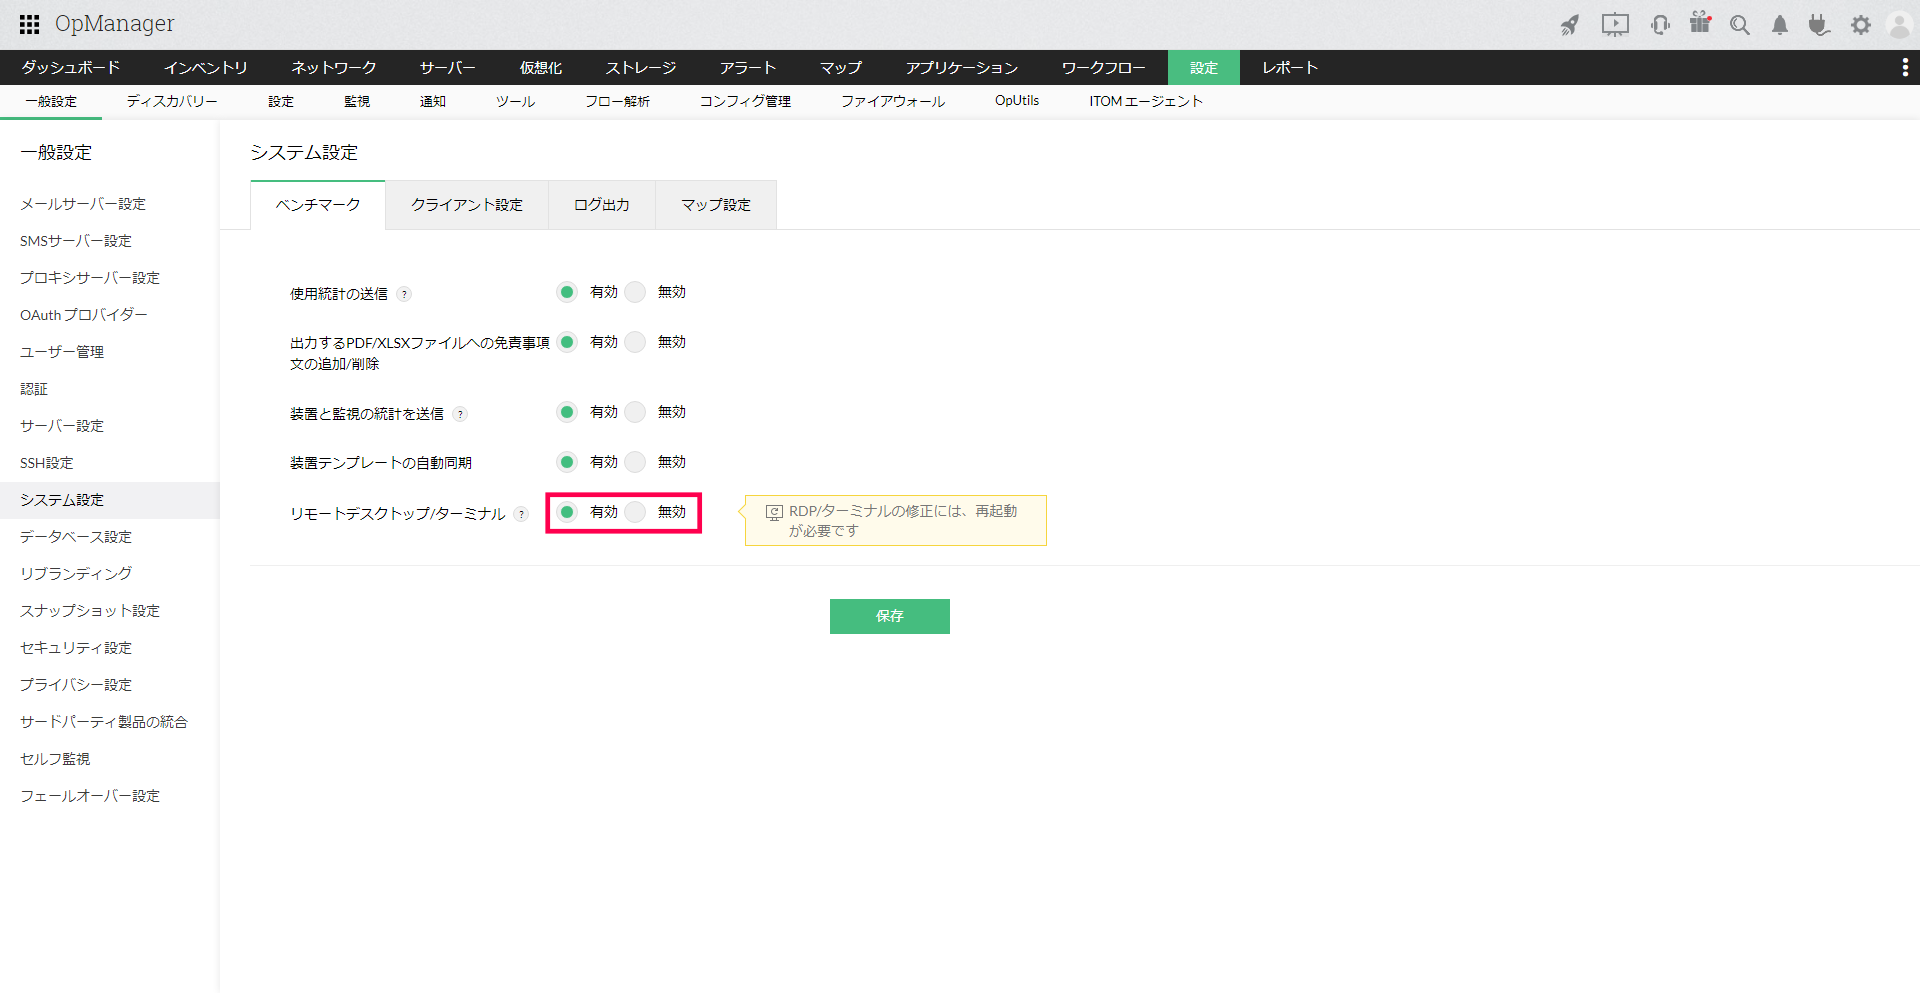Open セキュリティ設定 in the sidebar
Image resolution: width=1920 pixels, height=993 pixels.
click(x=76, y=648)
